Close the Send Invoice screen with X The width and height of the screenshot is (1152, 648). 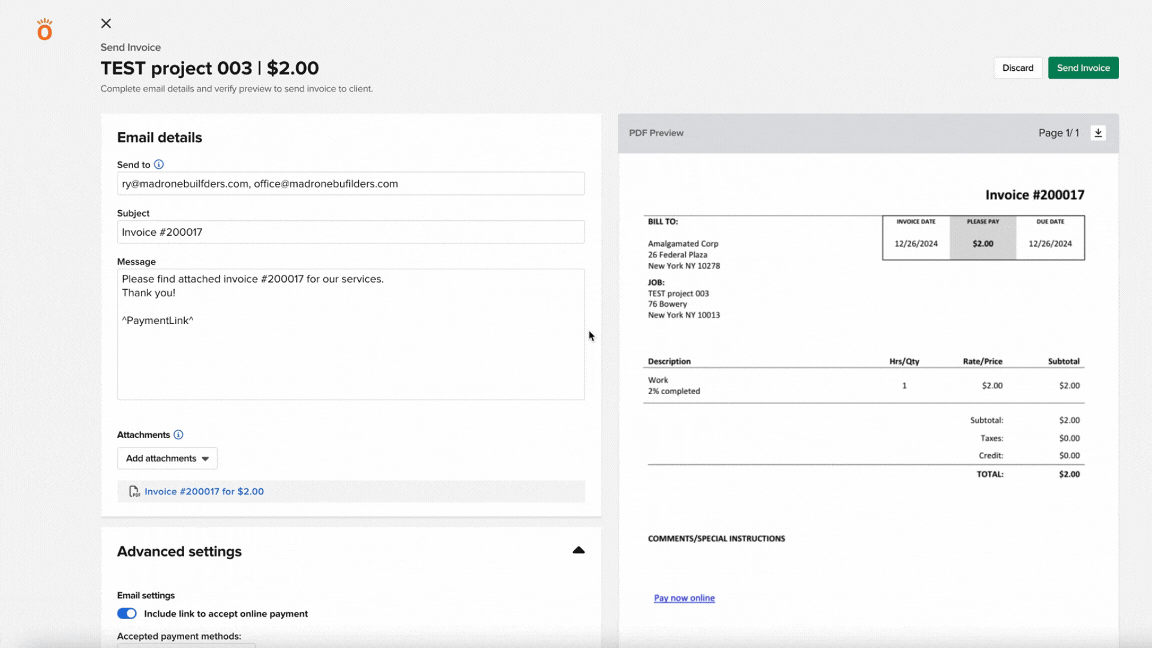pyautogui.click(x=106, y=23)
